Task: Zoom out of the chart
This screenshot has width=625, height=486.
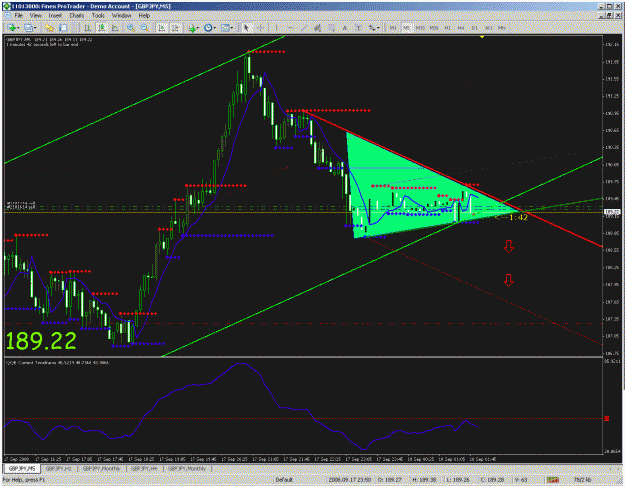Action: 144,28
